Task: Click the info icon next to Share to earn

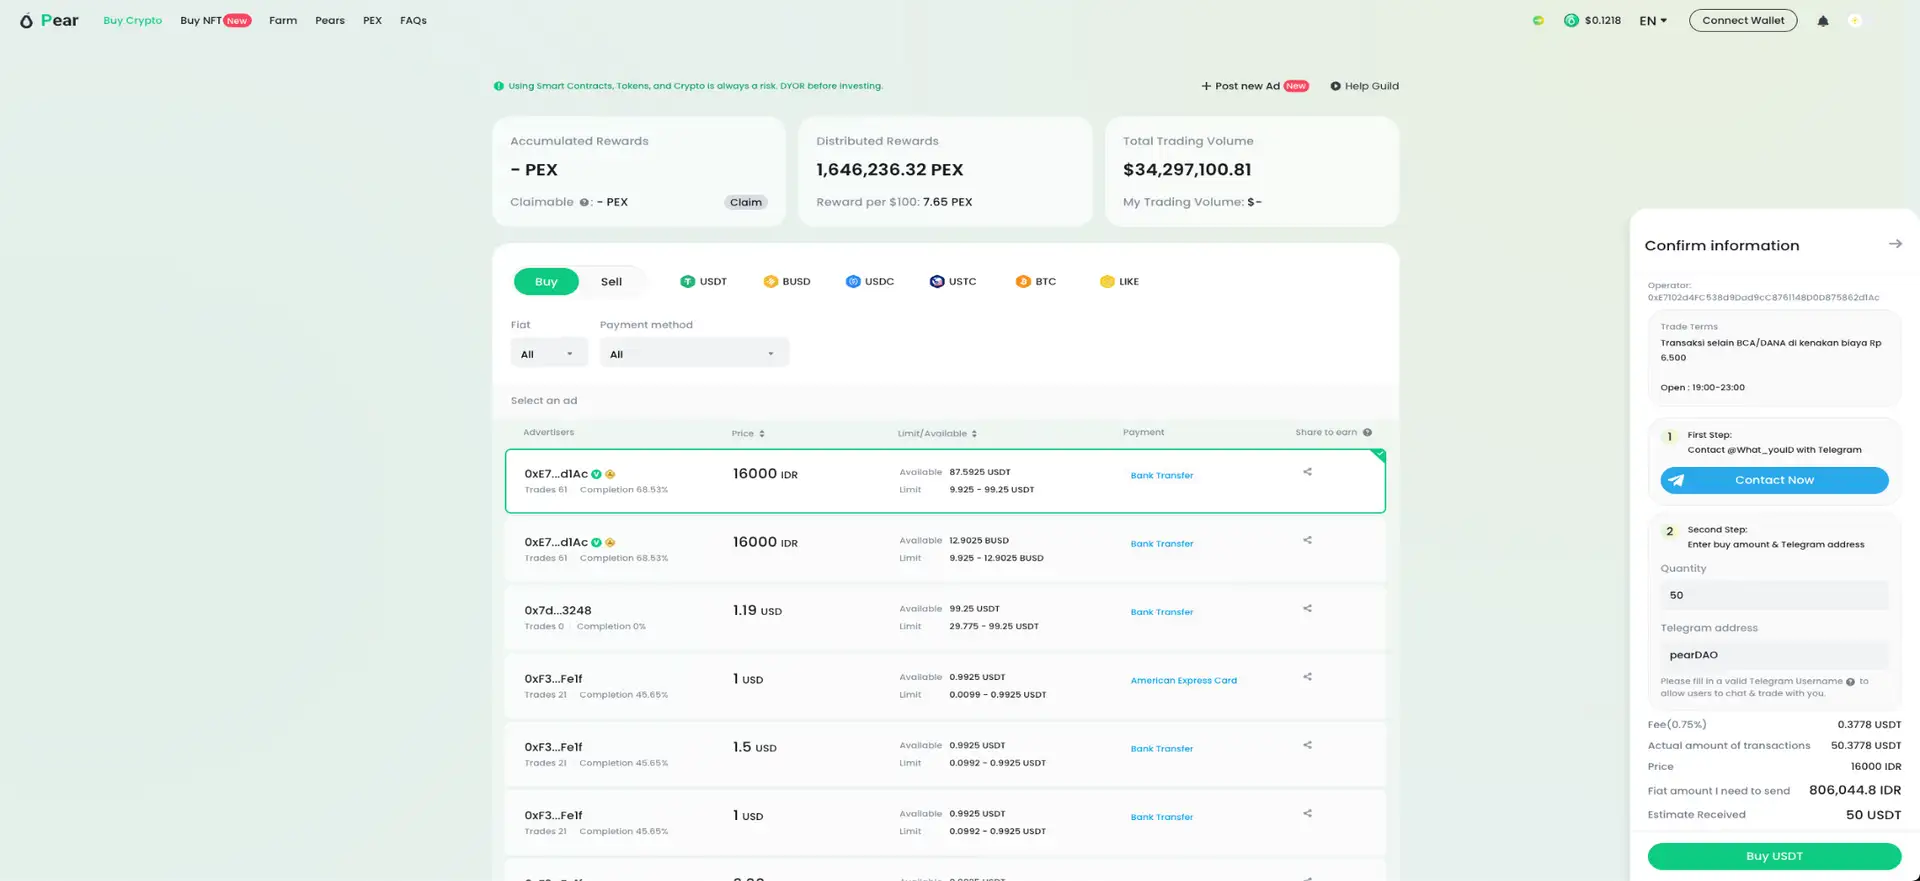Action: [1367, 433]
